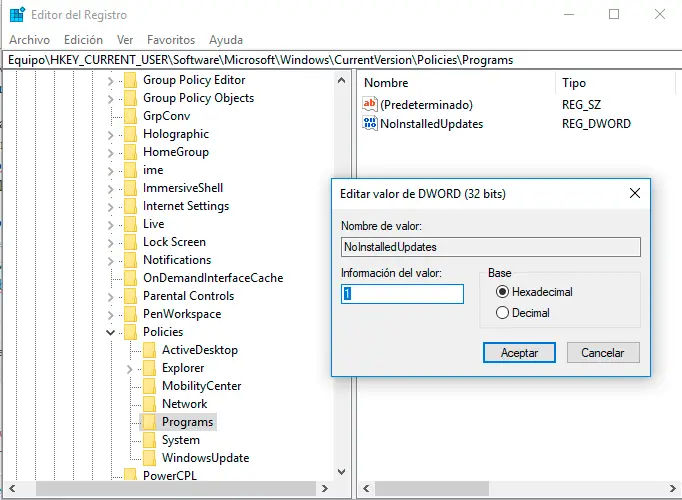The image size is (682, 500).
Task: Expand the PenWorkspace key
Action: (x=110, y=315)
